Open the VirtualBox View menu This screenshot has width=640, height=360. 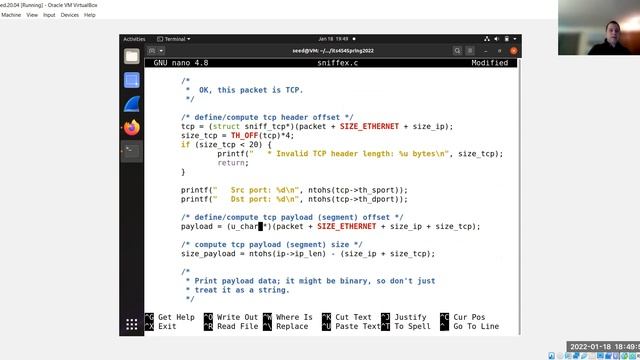(x=32, y=15)
